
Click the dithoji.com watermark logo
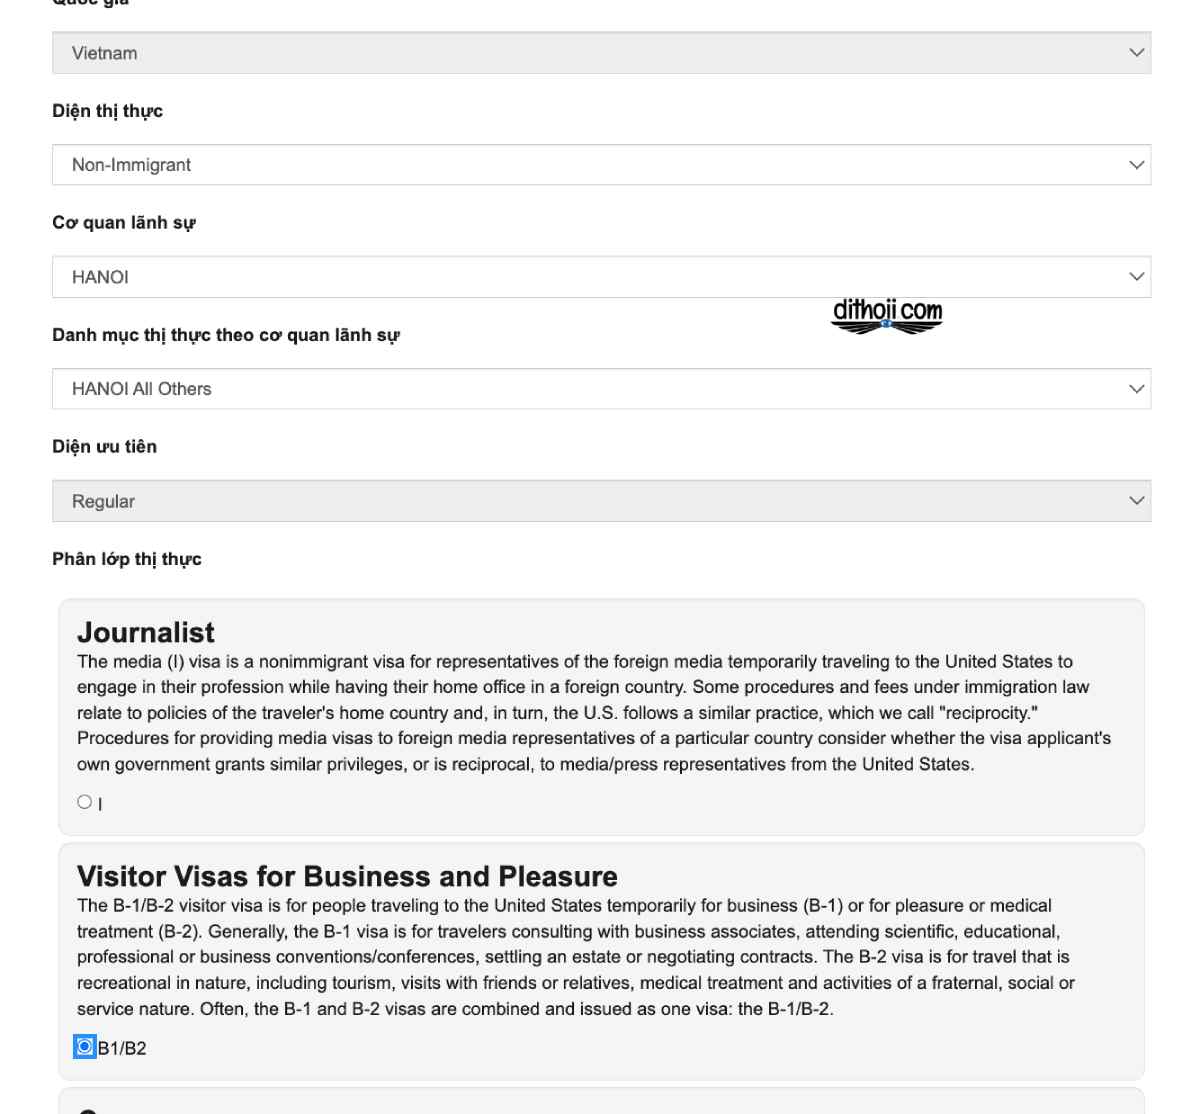[x=887, y=316]
